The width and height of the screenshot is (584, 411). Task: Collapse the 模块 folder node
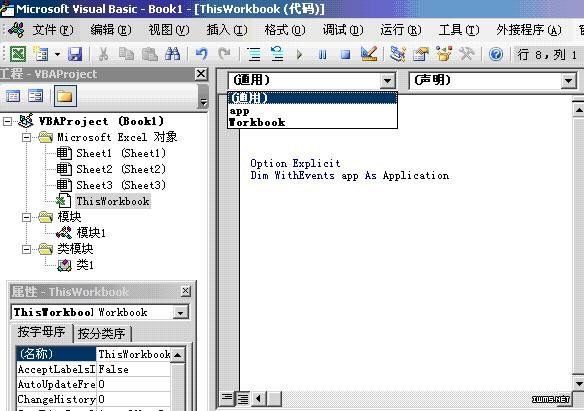point(26,217)
